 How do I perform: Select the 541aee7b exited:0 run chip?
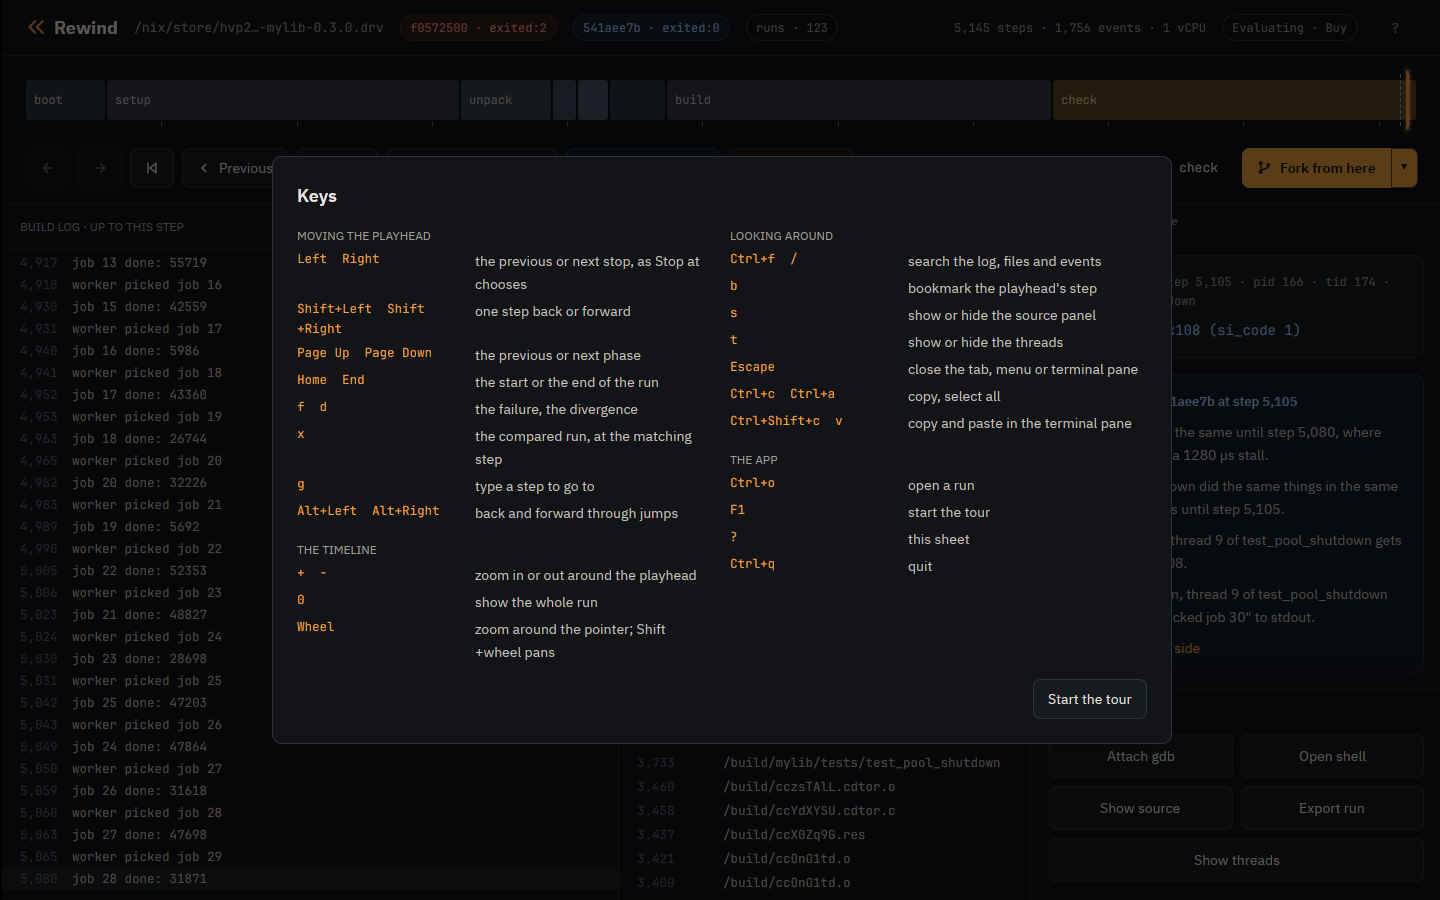(x=651, y=28)
